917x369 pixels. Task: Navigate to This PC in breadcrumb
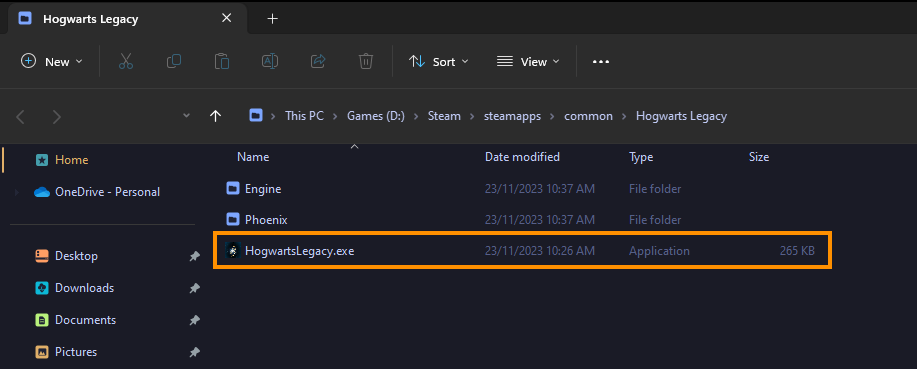(x=304, y=116)
